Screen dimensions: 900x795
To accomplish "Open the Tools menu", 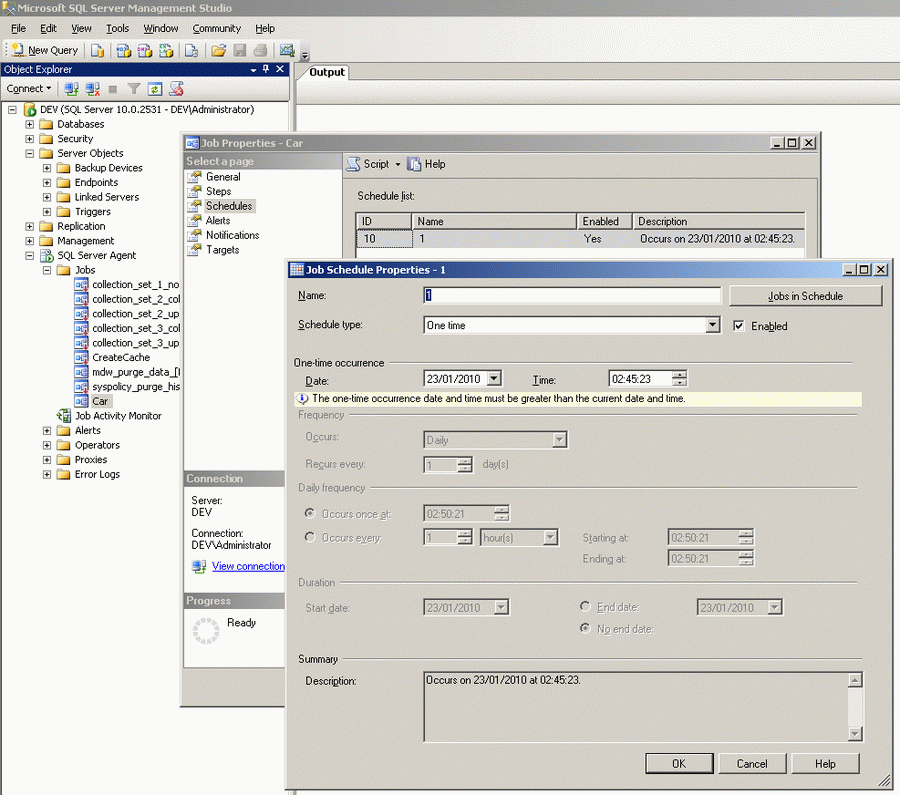I will coord(117,29).
